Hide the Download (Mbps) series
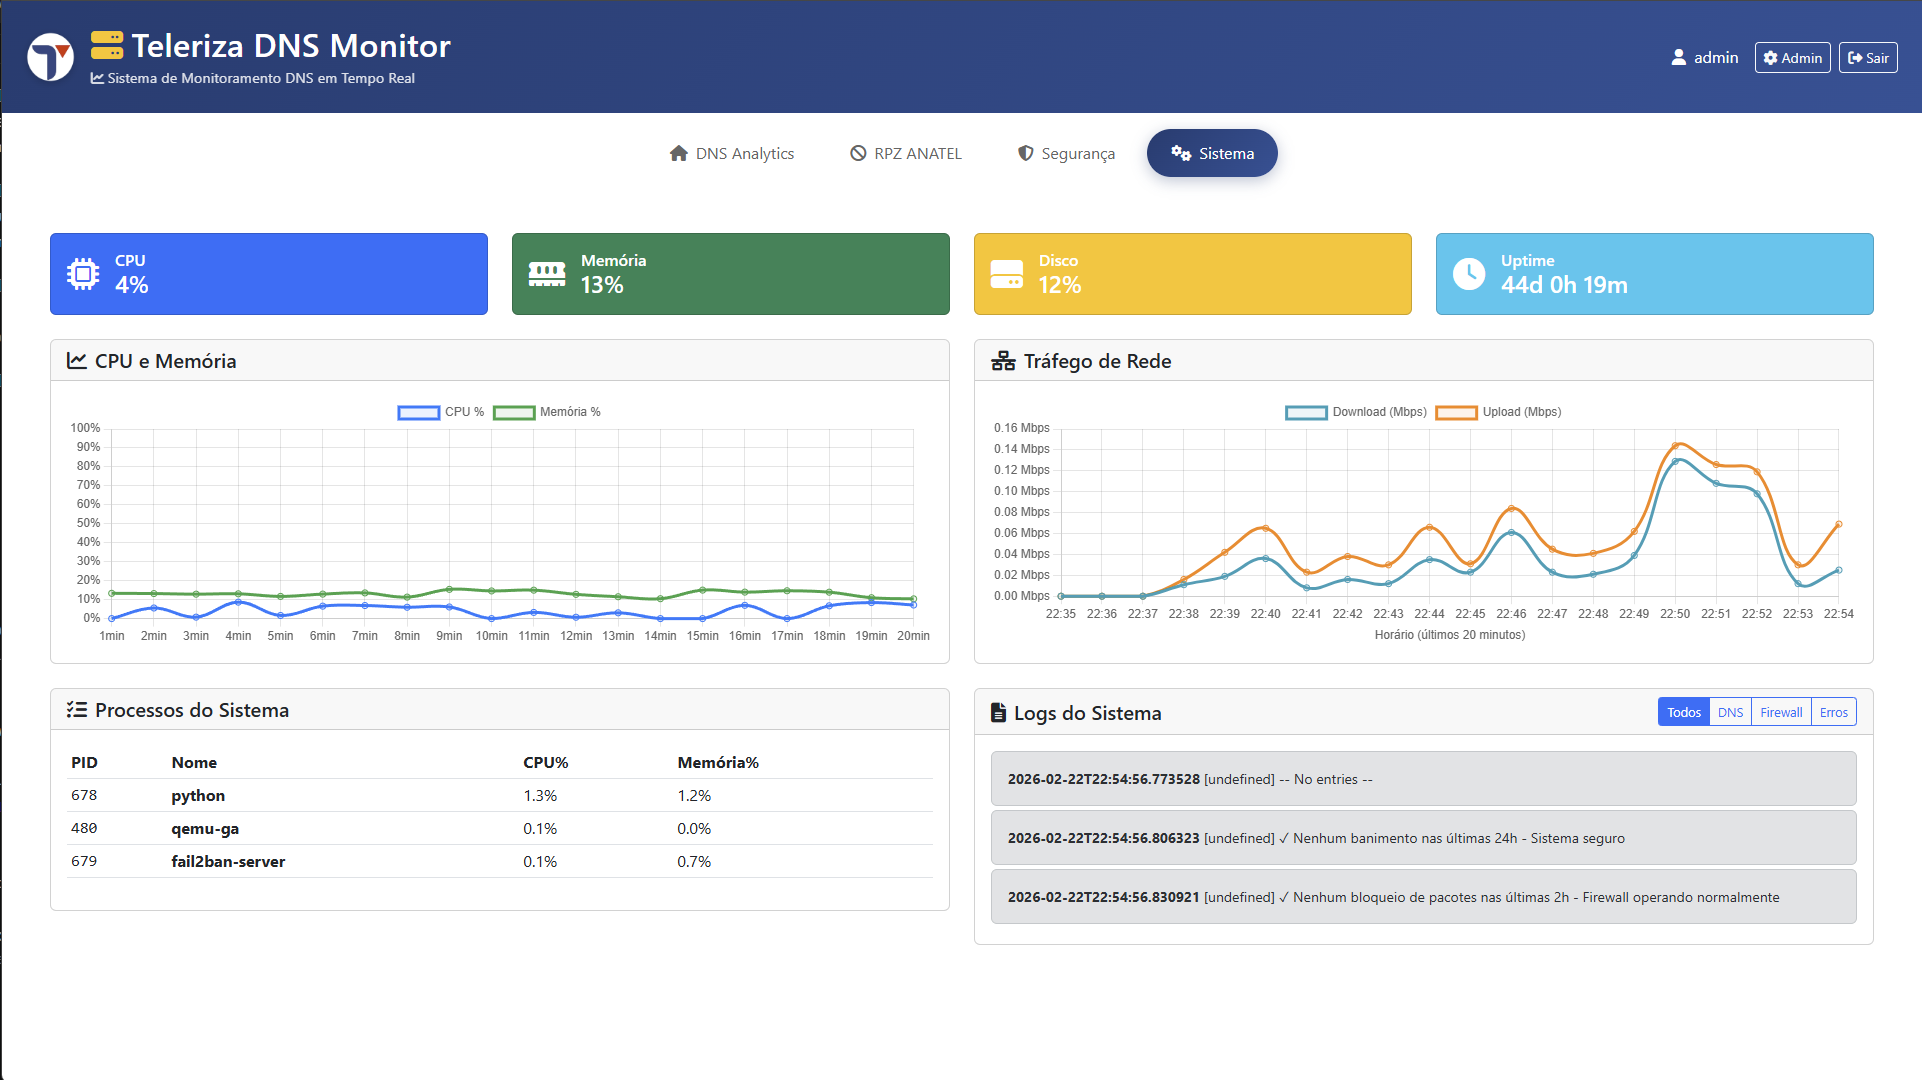 (x=1306, y=412)
